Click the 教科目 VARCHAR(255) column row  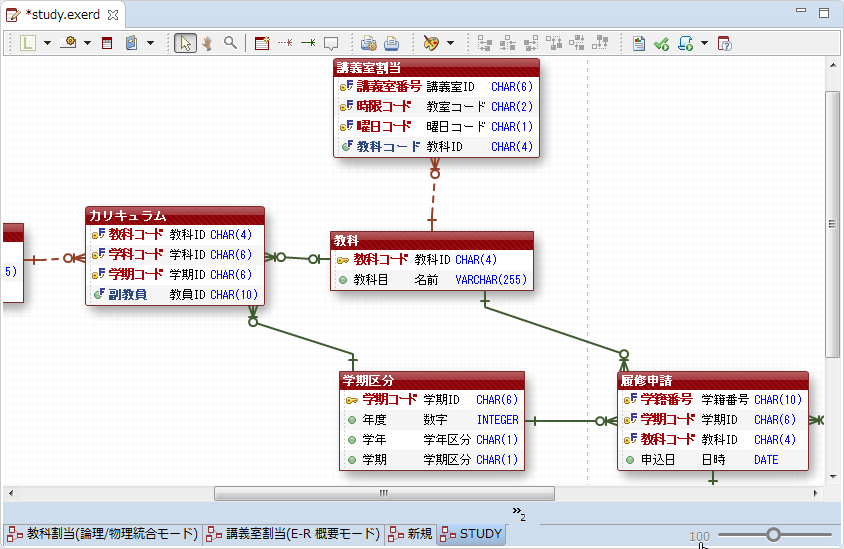coord(432,280)
